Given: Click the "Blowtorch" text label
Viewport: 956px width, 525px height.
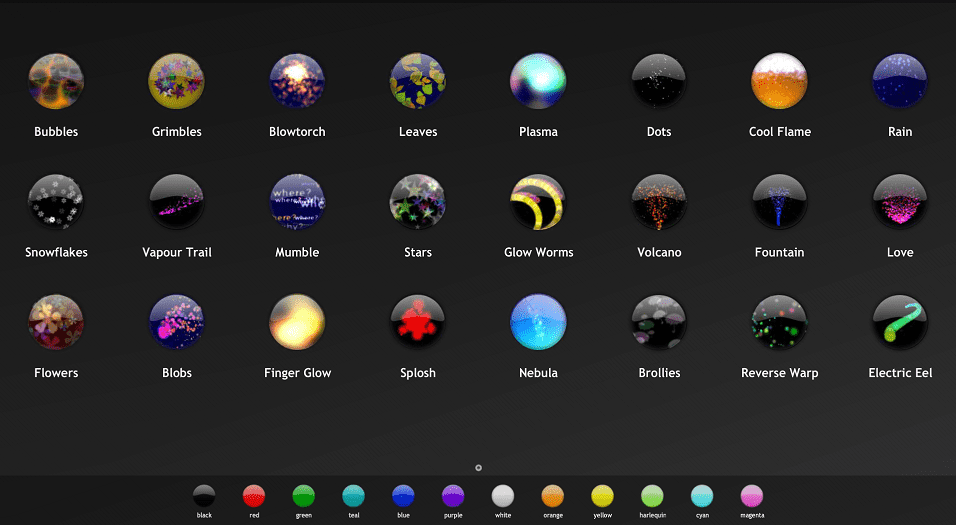Looking at the screenshot, I should (297, 132).
